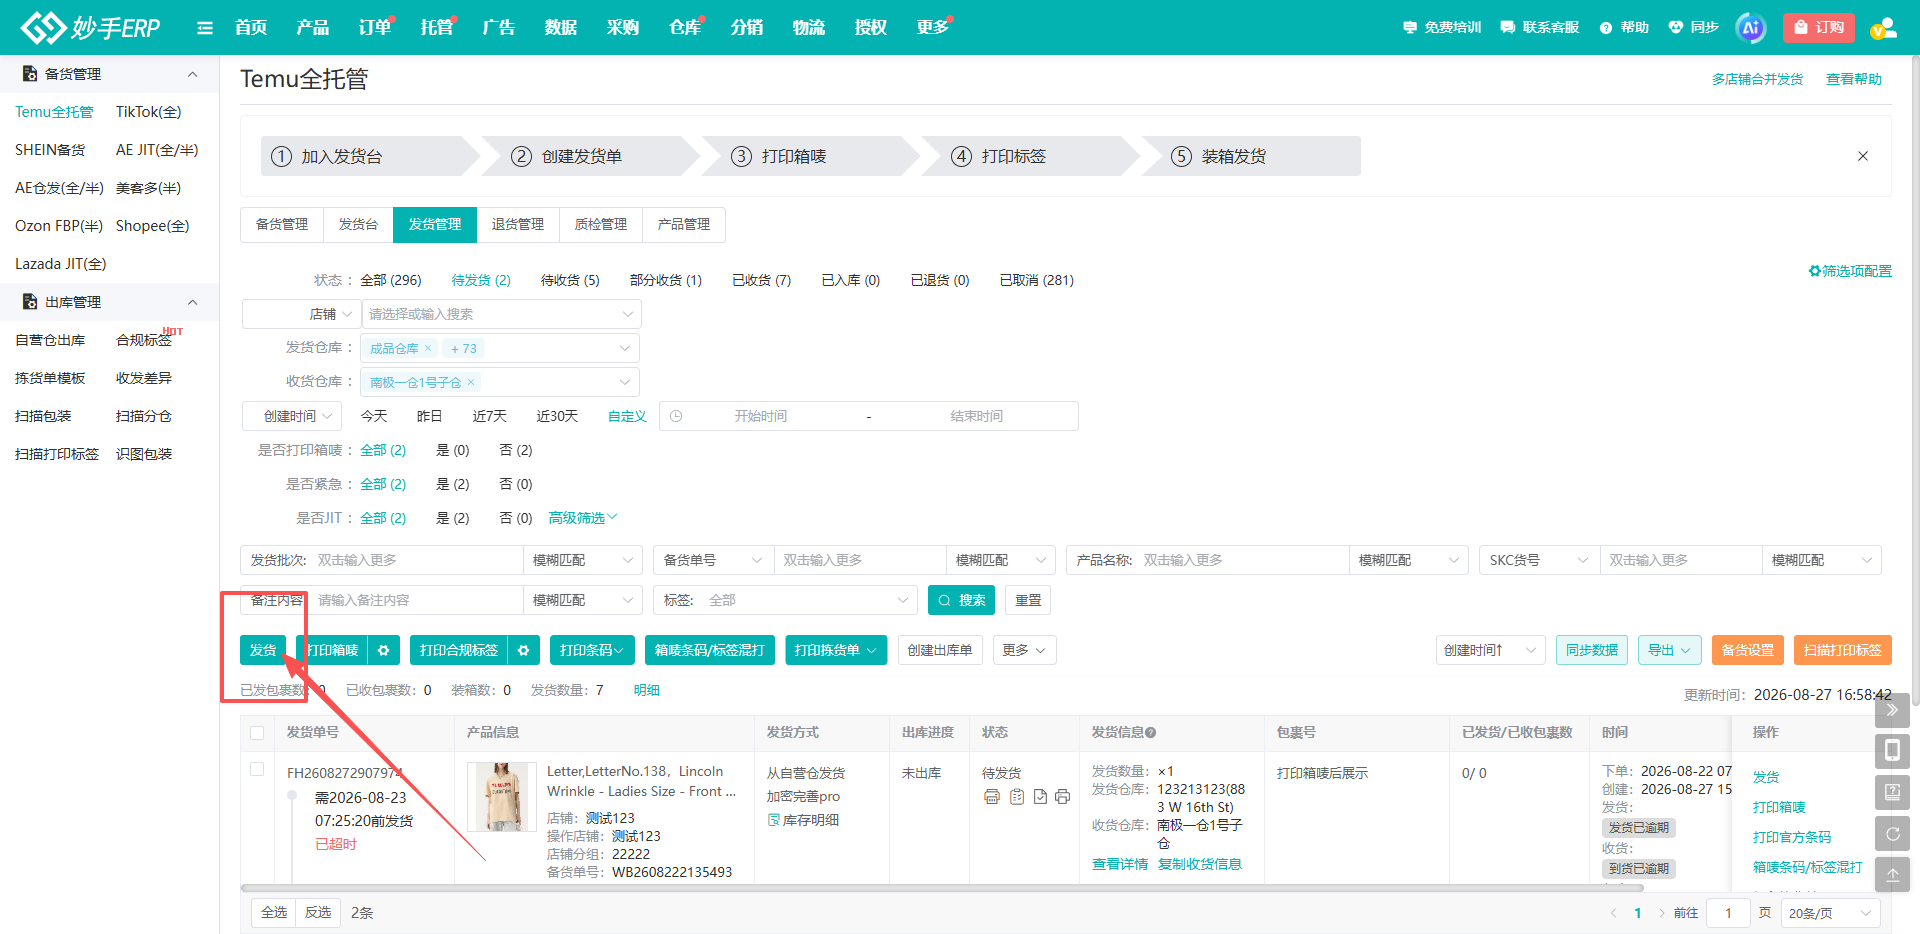
Task: Open the 20条/页 page size dropdown
Action: click(x=1830, y=913)
